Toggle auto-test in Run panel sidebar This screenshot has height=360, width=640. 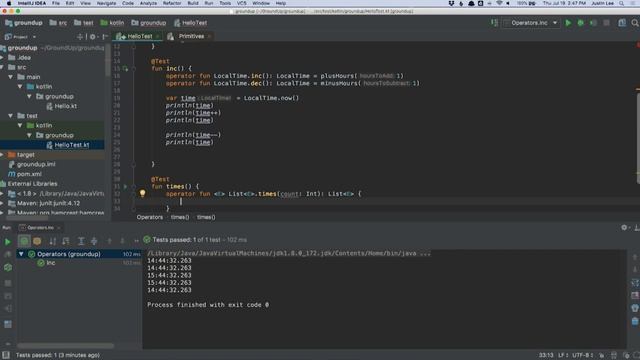[x=8, y=268]
